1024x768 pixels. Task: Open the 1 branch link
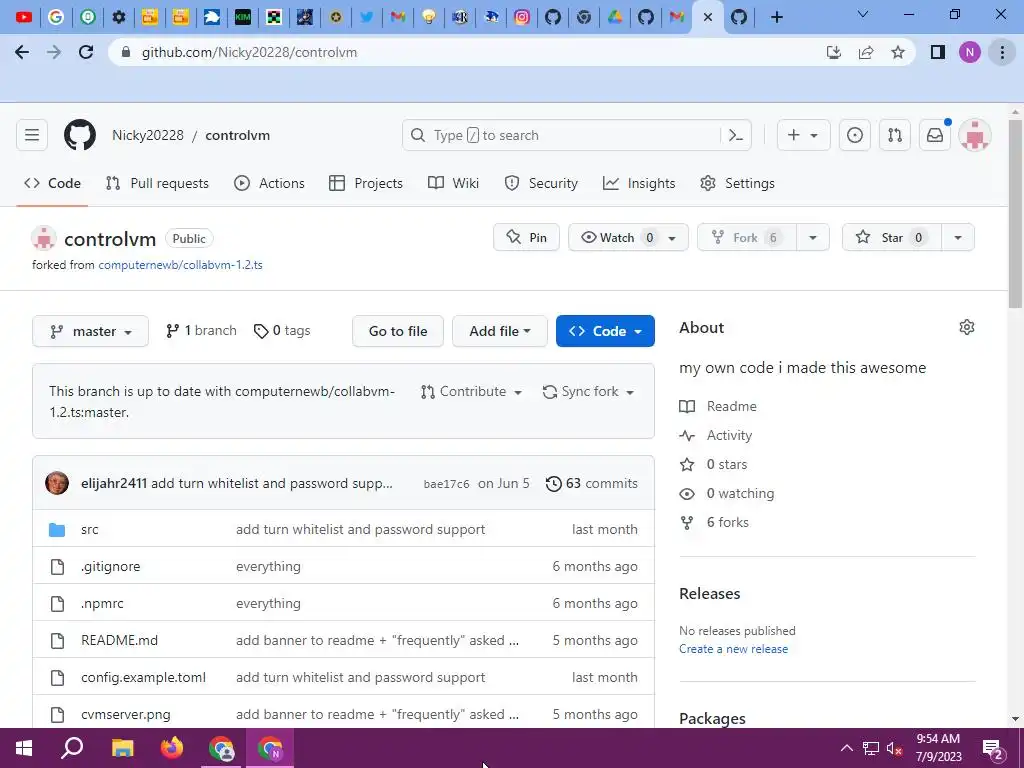[x=201, y=330]
